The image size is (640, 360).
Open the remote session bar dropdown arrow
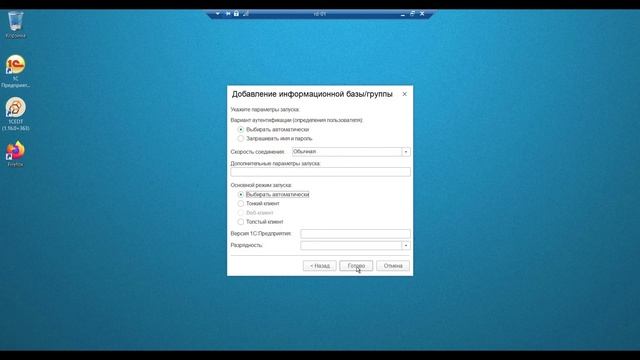pyautogui.click(x=218, y=13)
